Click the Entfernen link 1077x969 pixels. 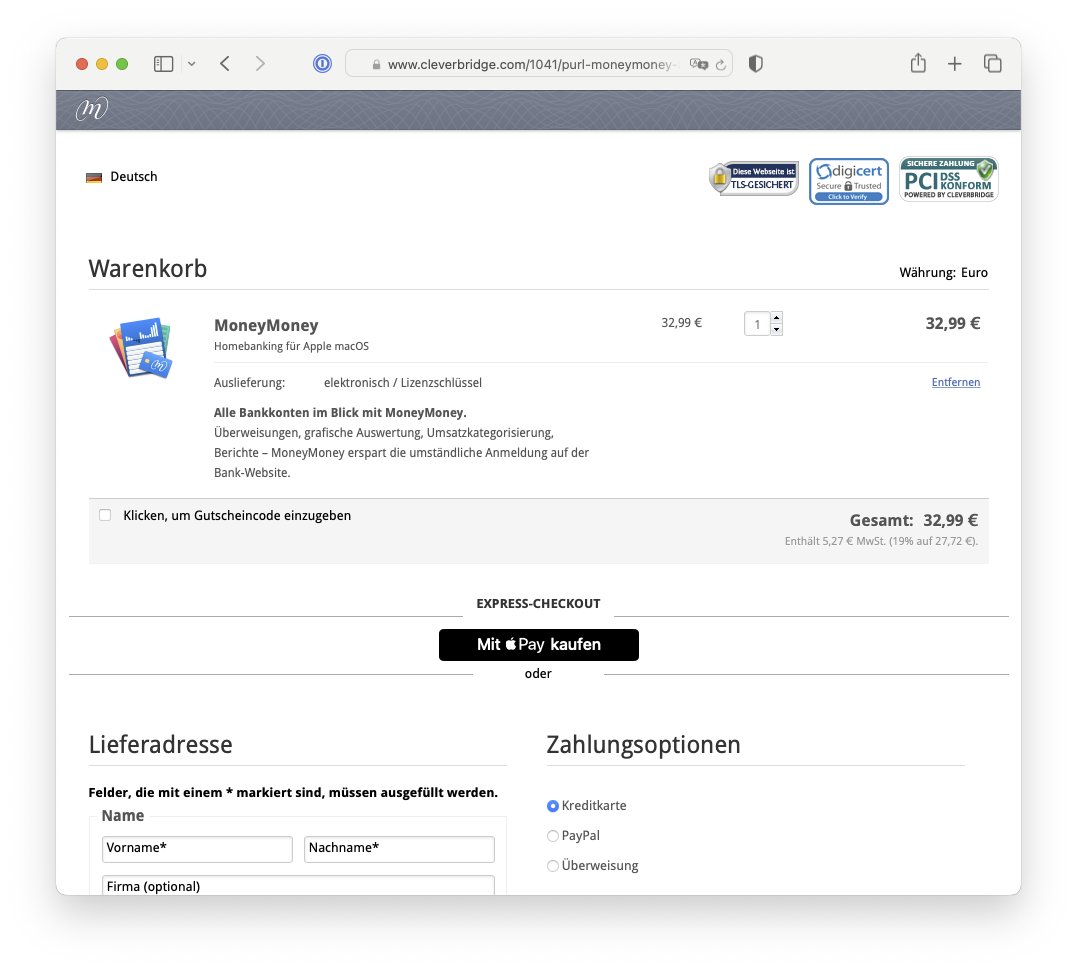pos(955,383)
